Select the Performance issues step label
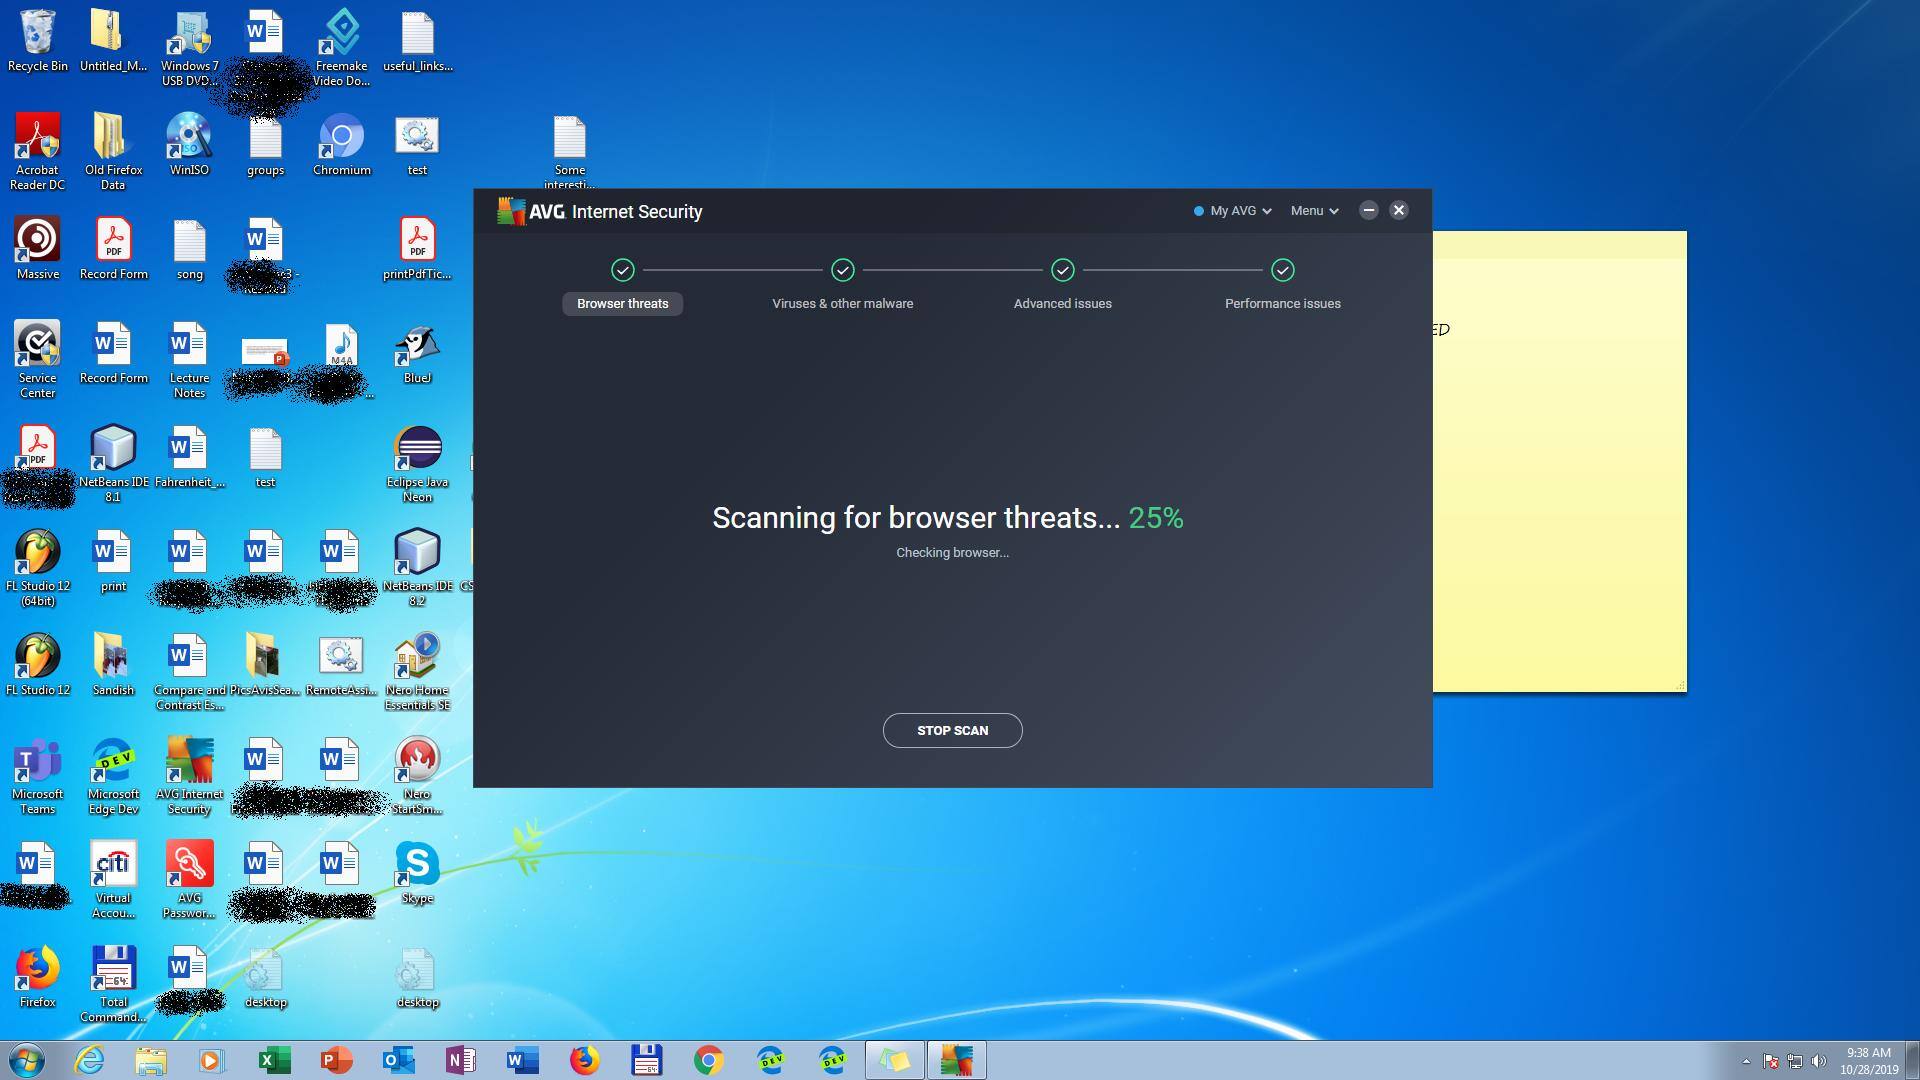This screenshot has height=1080, width=1920. [x=1282, y=304]
